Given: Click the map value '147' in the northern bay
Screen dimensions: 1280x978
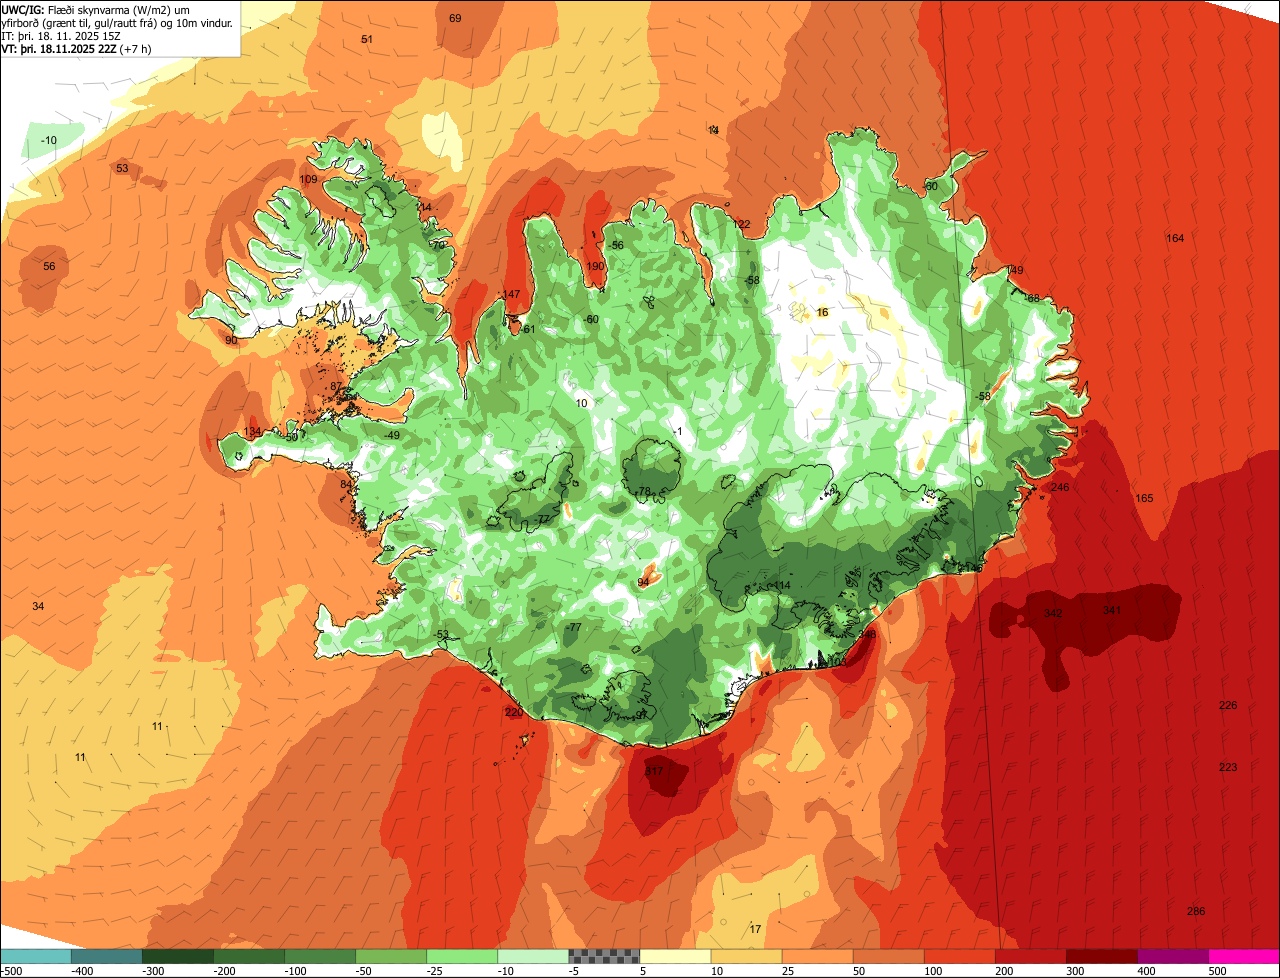Looking at the screenshot, I should [x=512, y=295].
